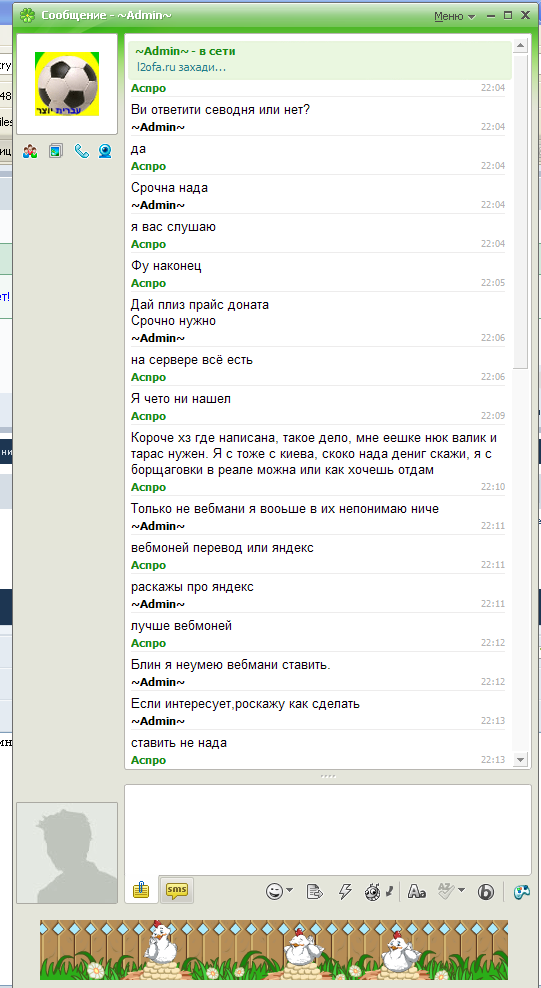Click the big-eyed animated emoticon icon
Viewport: 541px width, 988px height.
click(372, 892)
